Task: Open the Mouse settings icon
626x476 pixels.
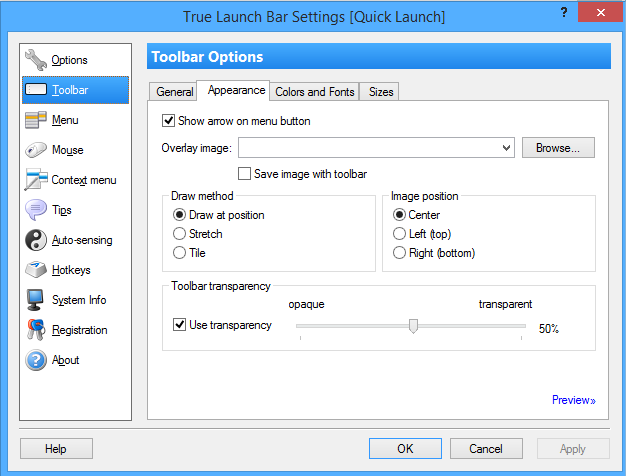Action: click(x=36, y=150)
